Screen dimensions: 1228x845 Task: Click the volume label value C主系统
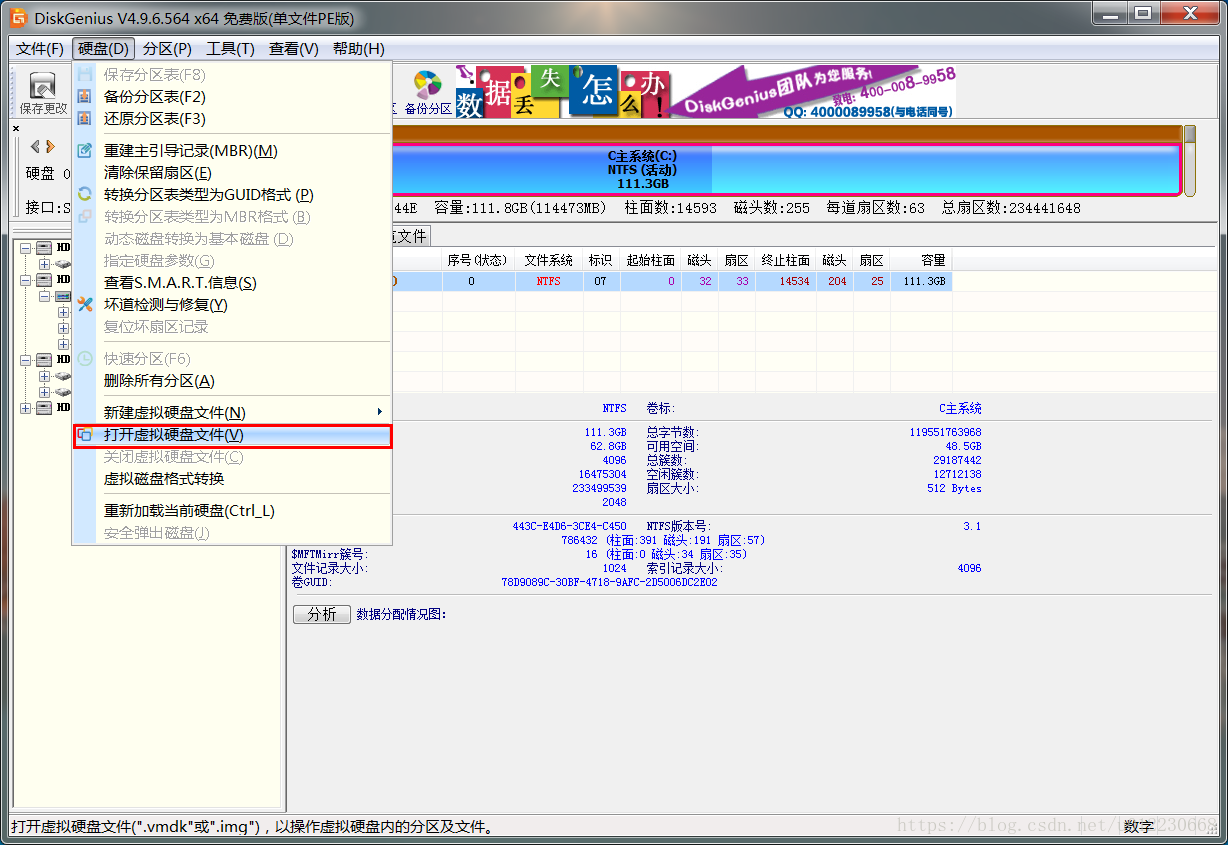click(x=960, y=408)
